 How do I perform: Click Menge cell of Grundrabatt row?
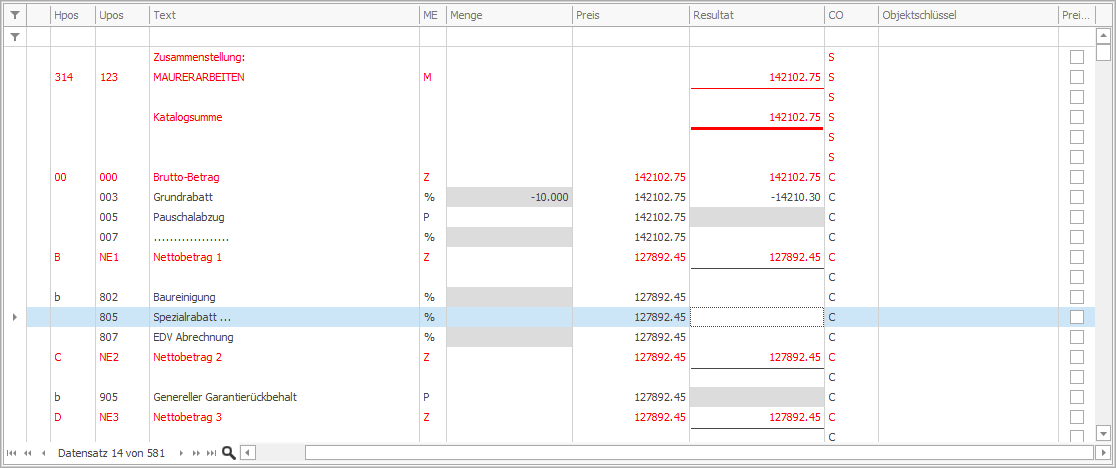click(509, 197)
